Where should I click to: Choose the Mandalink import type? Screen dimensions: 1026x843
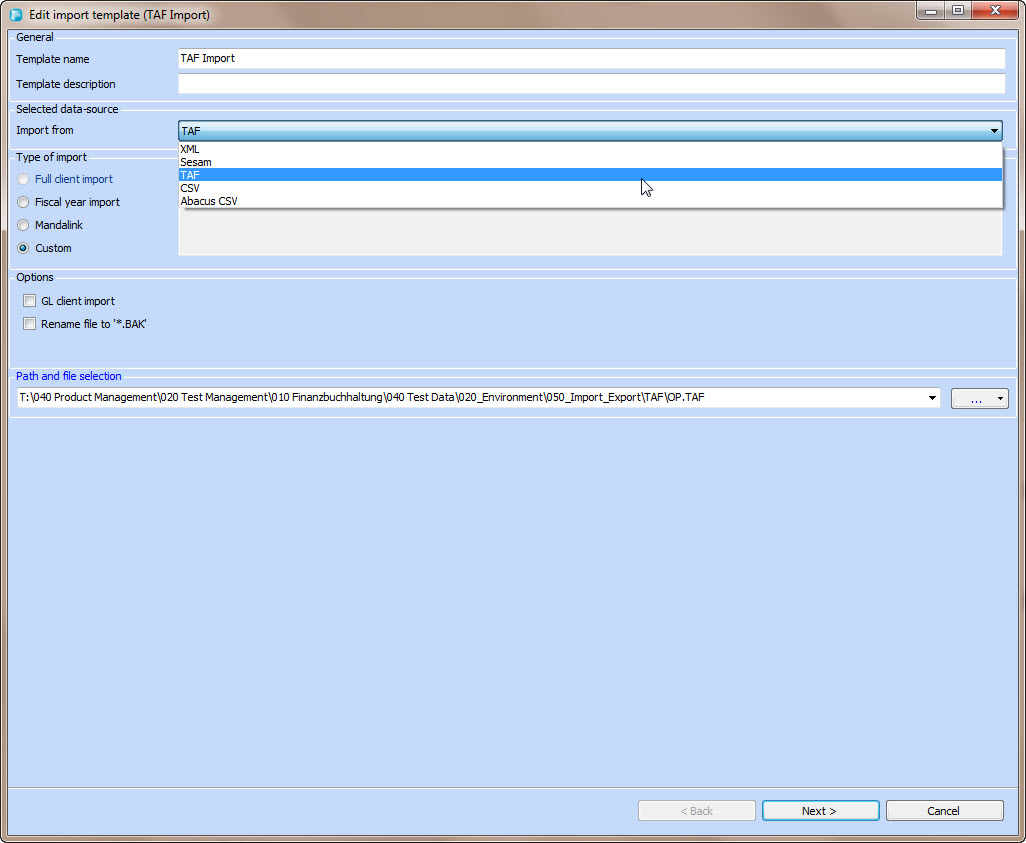[x=23, y=225]
